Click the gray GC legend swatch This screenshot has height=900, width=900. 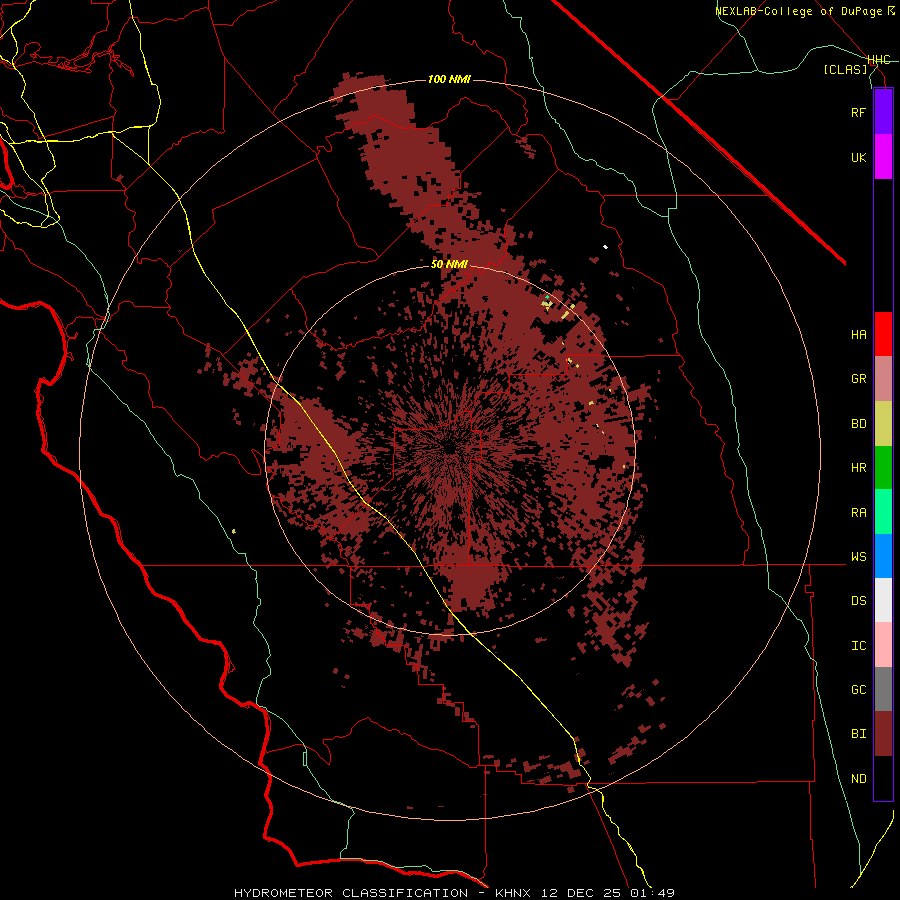pyautogui.click(x=883, y=689)
